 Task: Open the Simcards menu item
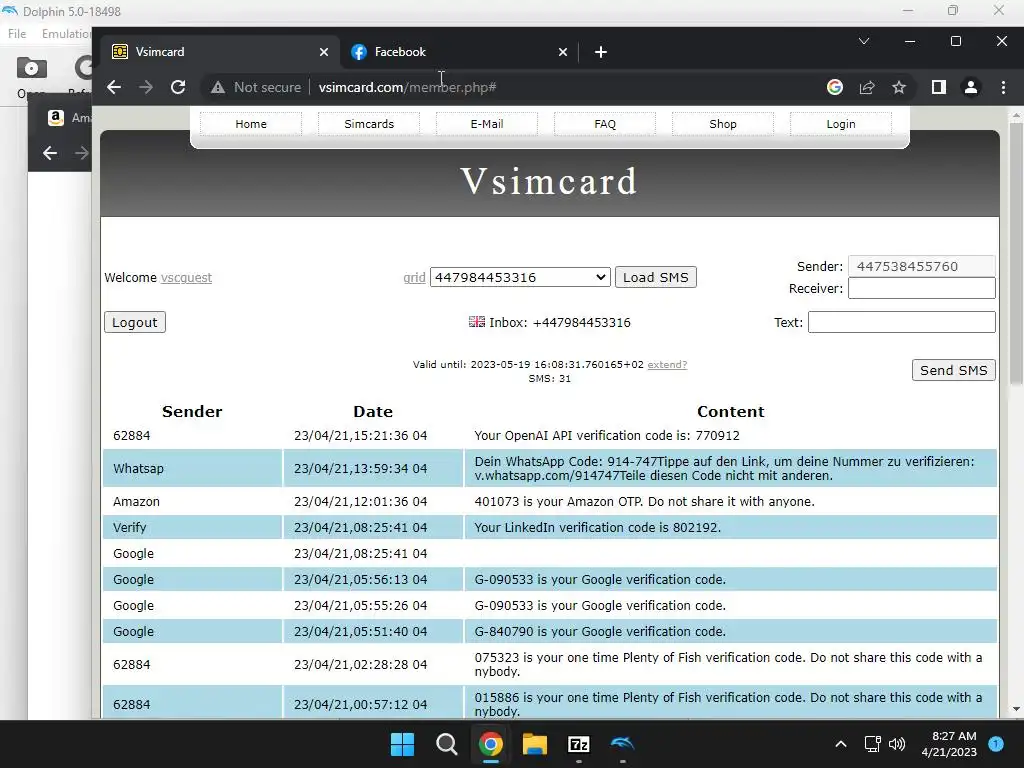tap(369, 123)
